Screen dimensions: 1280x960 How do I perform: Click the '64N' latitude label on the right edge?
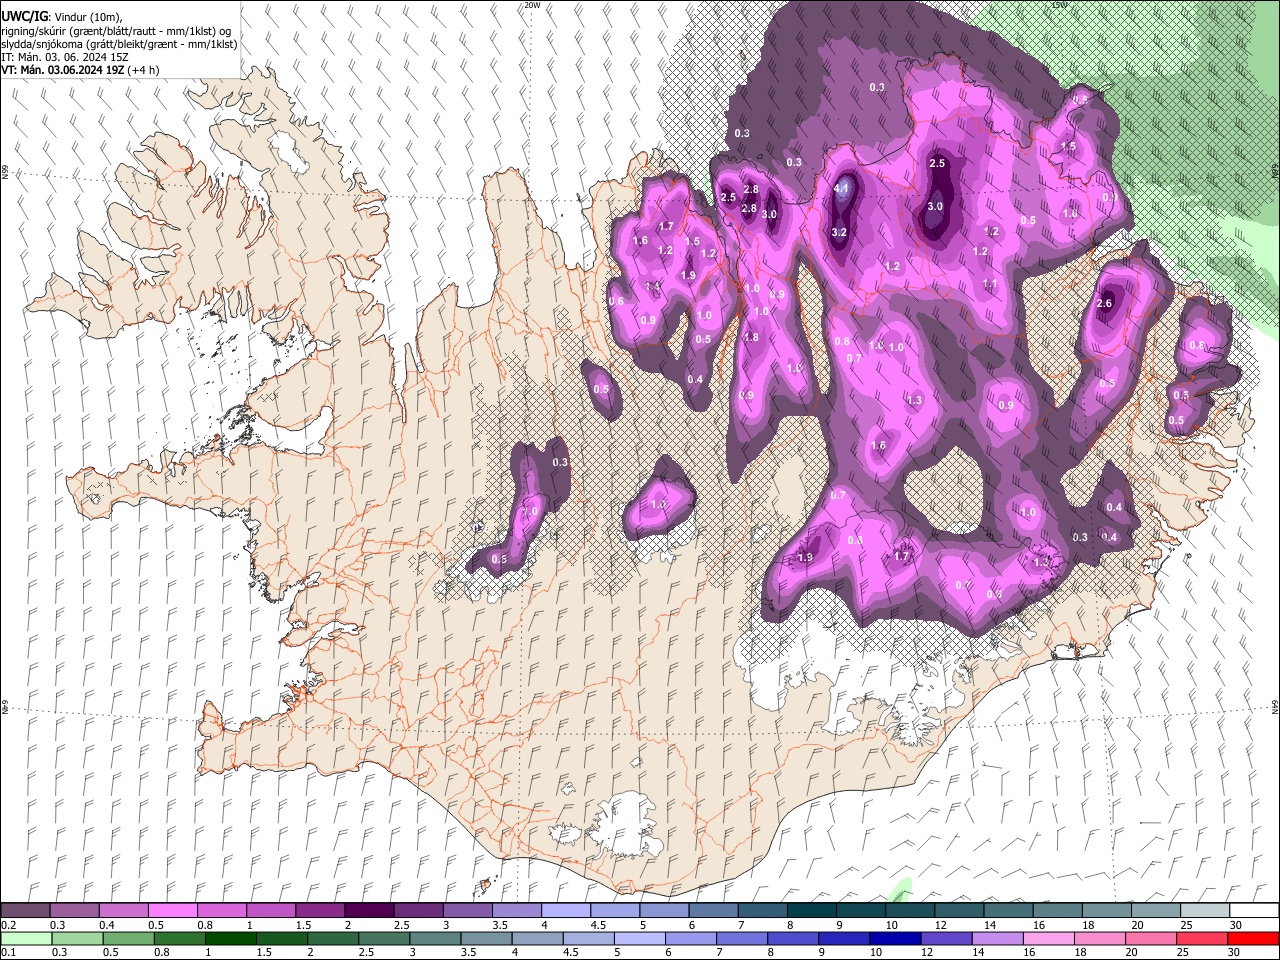1275,706
